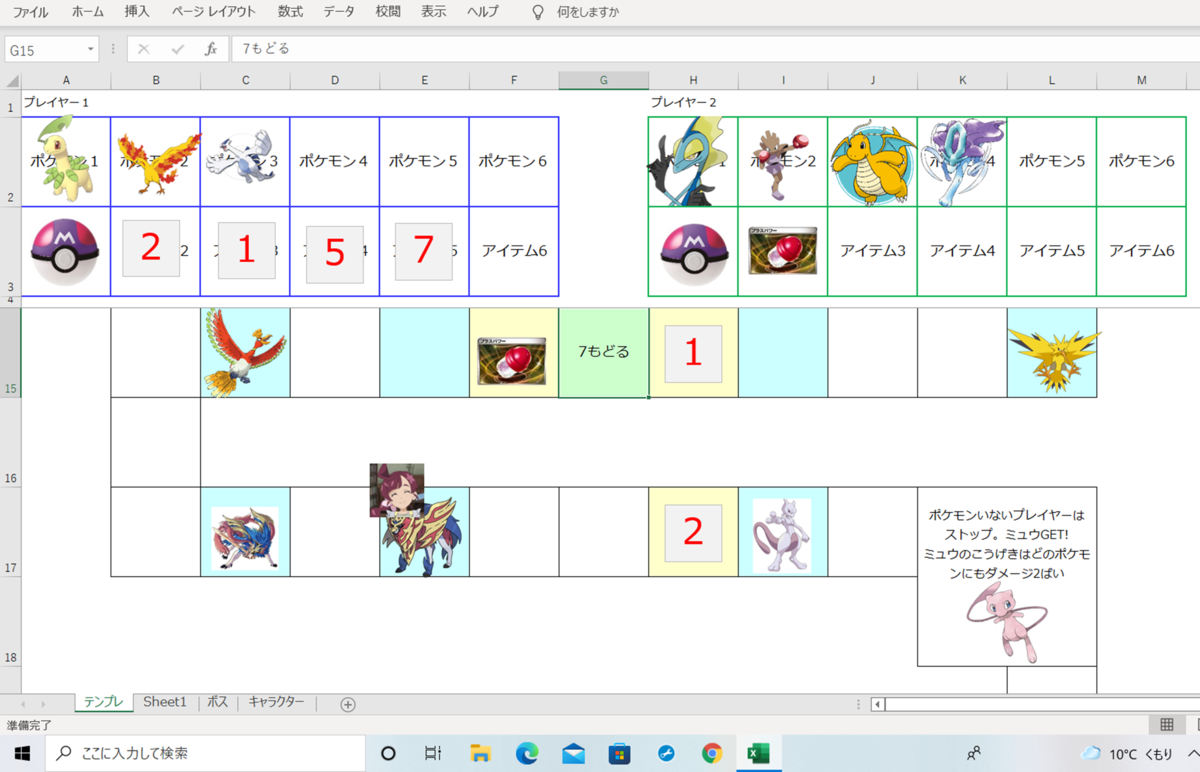This screenshot has width=1200, height=772.
Task: Open the weather widget showing 10°C くもり
Action: [x=1127, y=753]
